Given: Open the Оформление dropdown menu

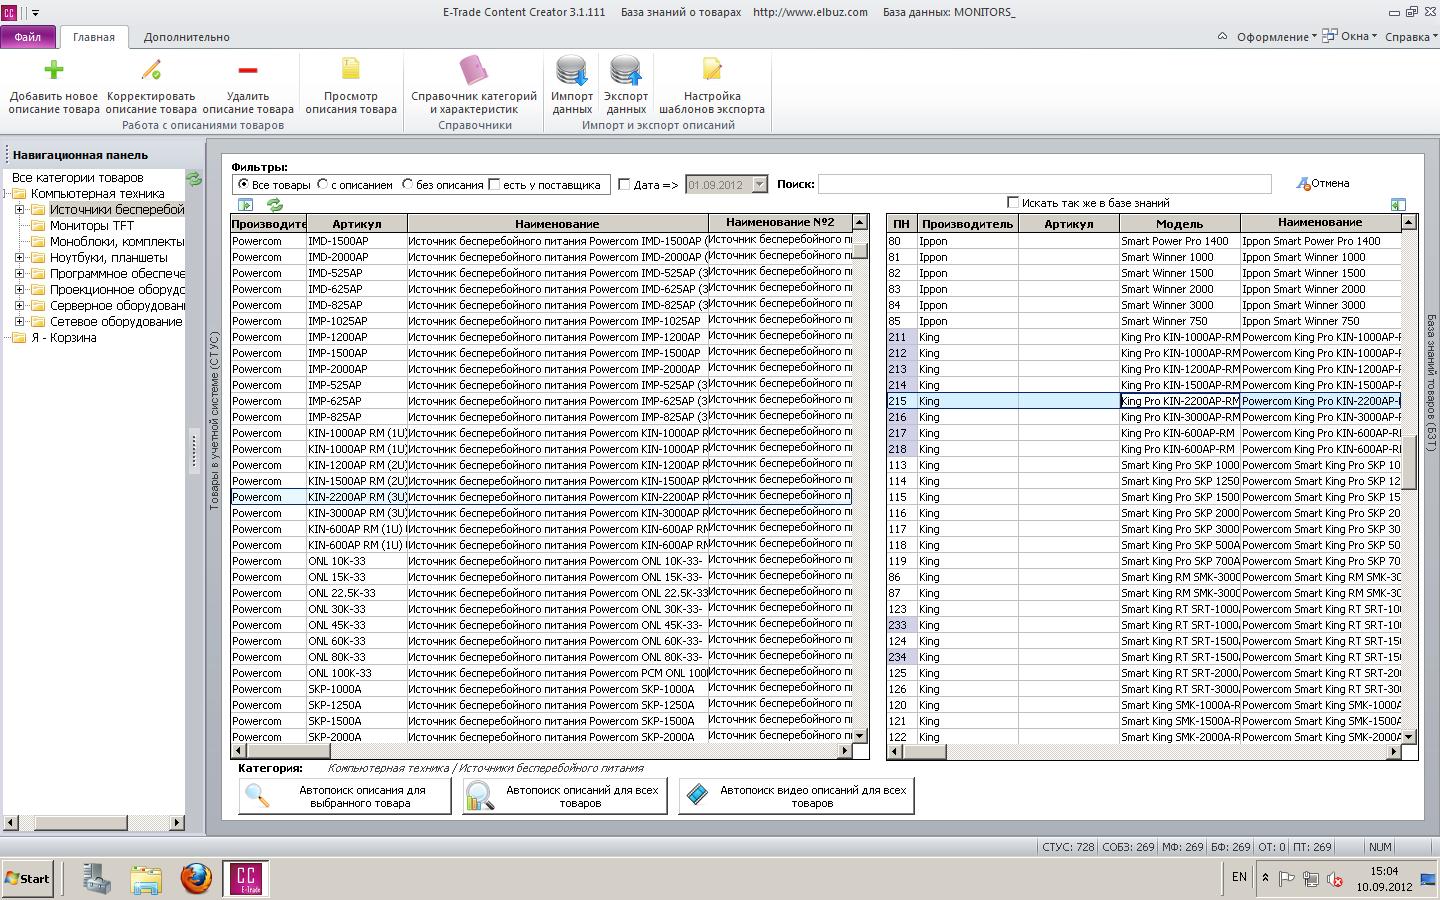Looking at the screenshot, I should (1276, 37).
